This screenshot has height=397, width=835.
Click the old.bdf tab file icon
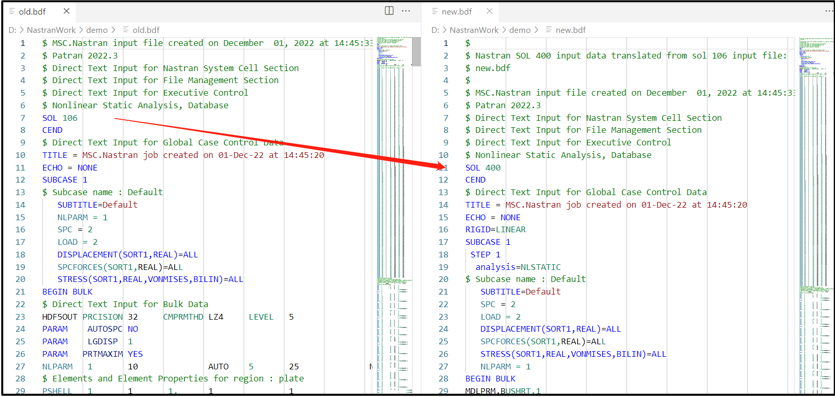[12, 11]
